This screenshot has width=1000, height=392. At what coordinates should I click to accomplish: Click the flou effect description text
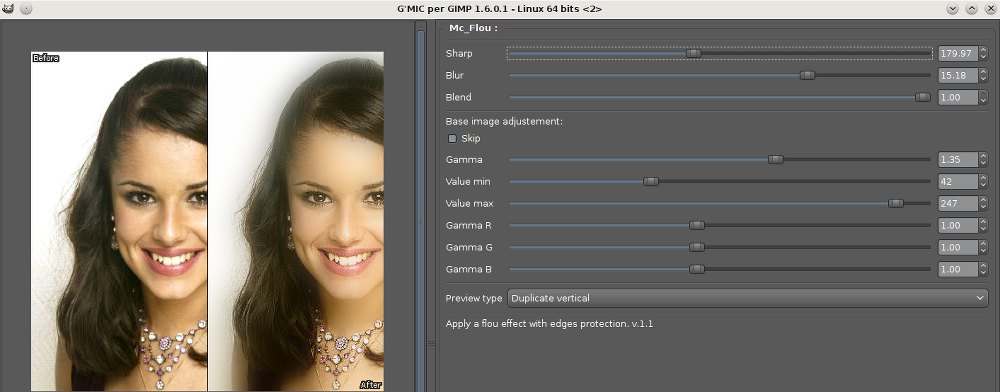pyautogui.click(x=549, y=324)
